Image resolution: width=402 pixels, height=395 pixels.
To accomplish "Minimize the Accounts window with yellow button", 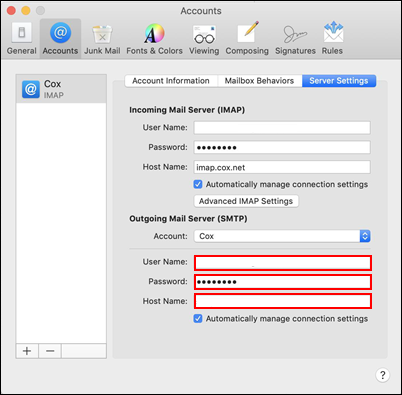I will click(26, 11).
